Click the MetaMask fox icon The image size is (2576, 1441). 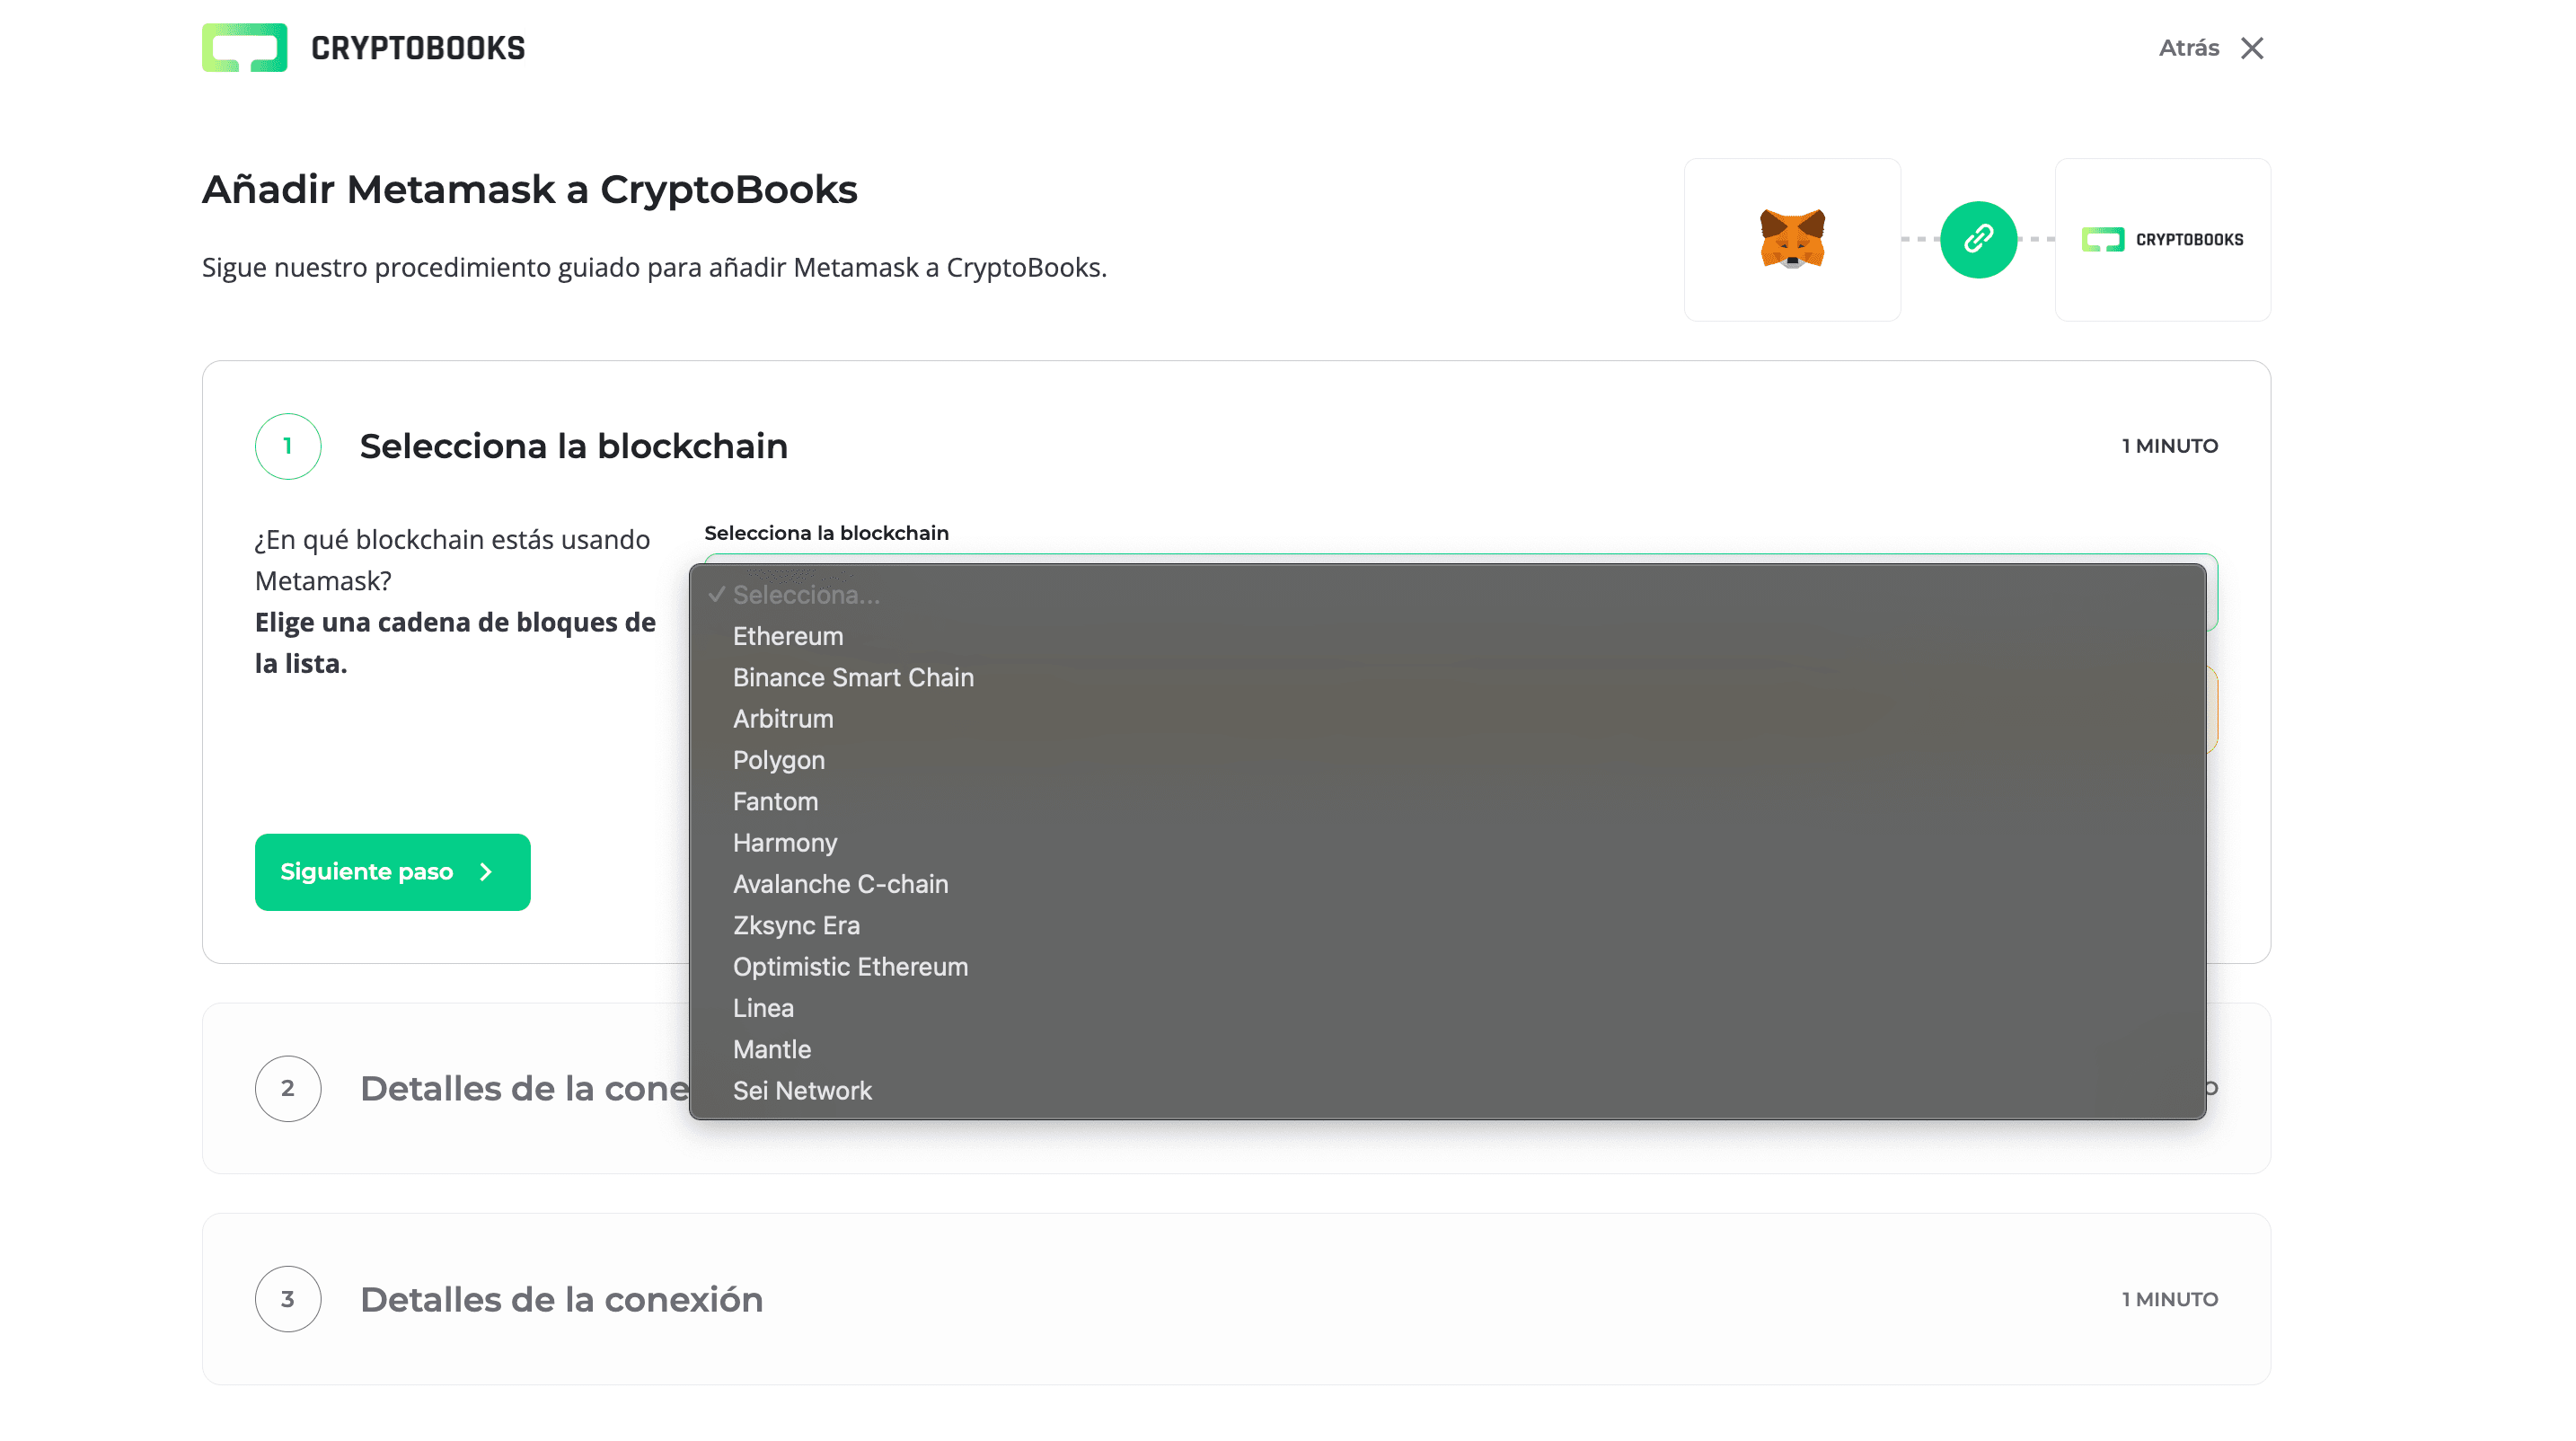click(x=1792, y=239)
